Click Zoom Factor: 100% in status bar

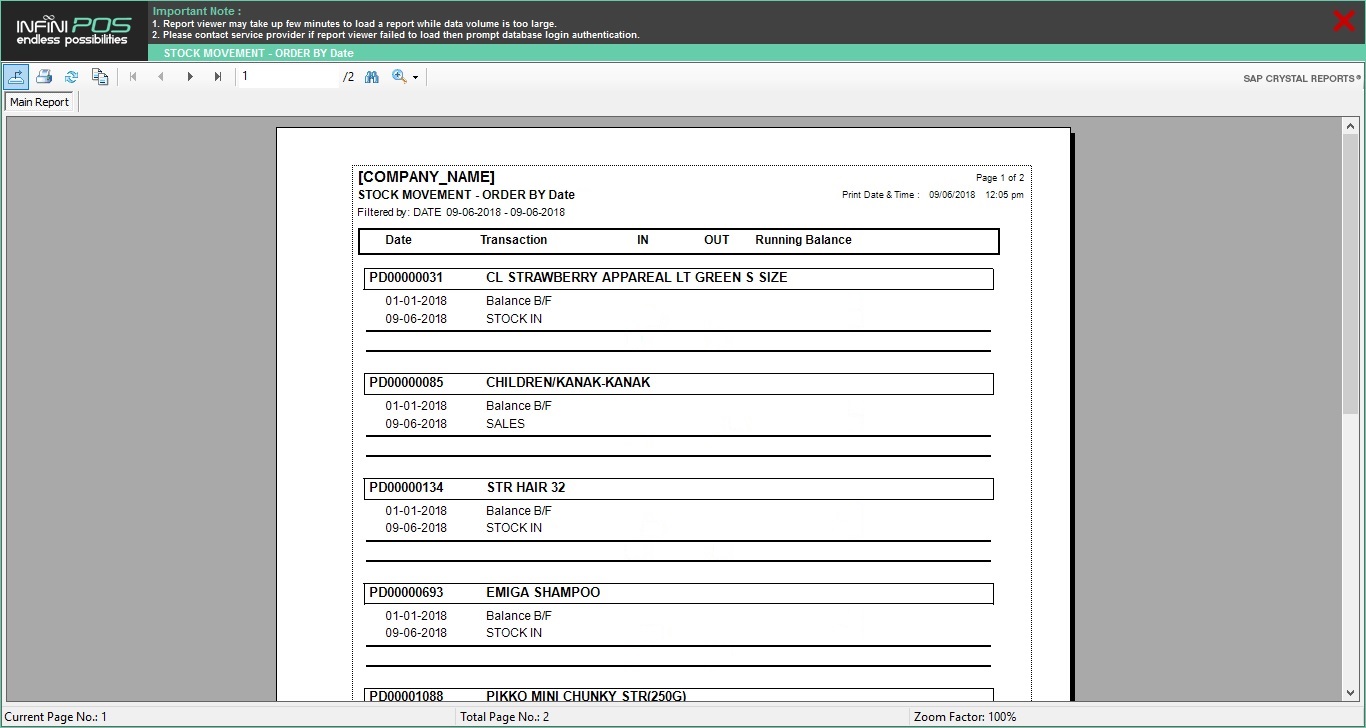[965, 717]
